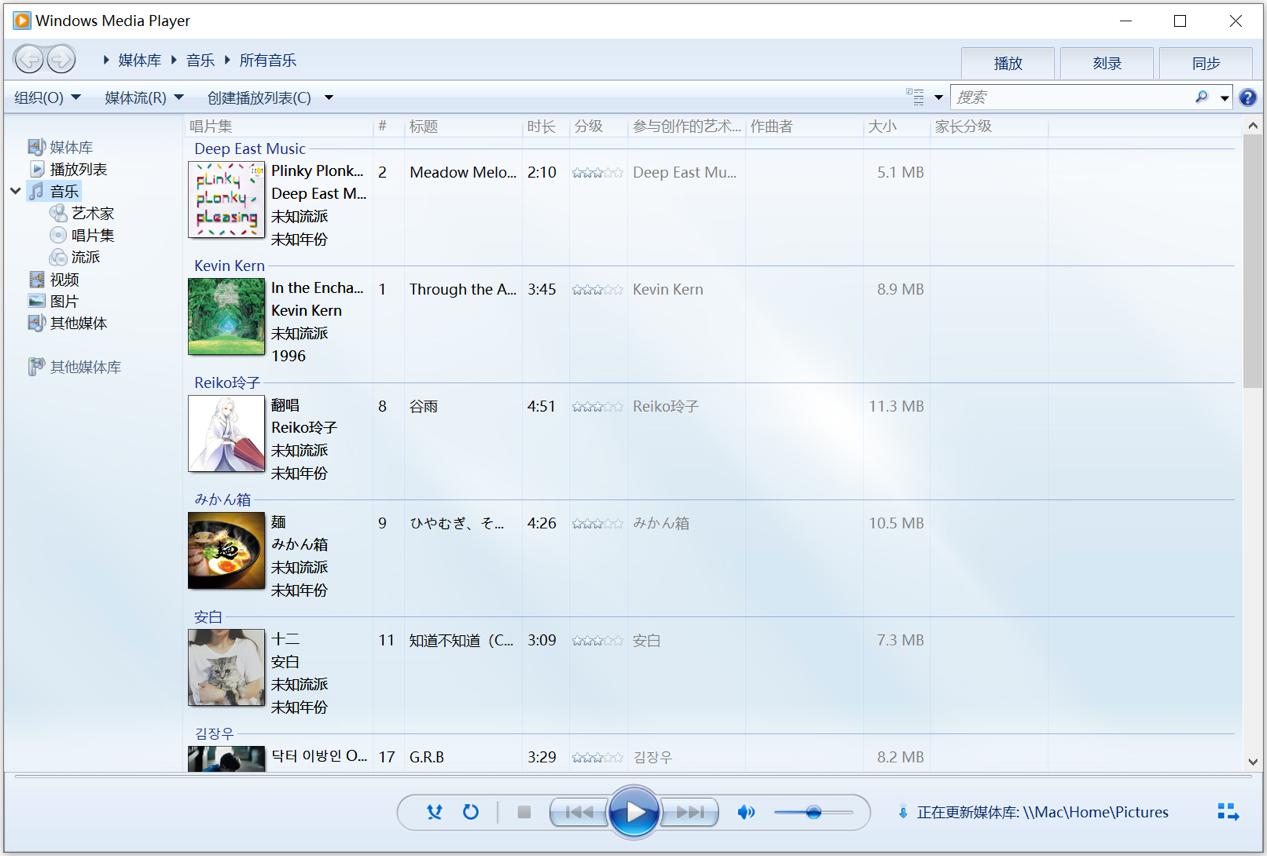Select the 音乐 music node

(54, 191)
